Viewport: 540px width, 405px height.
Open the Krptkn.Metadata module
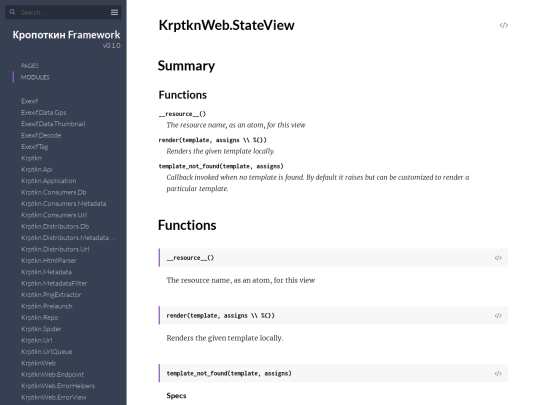pos(46,272)
